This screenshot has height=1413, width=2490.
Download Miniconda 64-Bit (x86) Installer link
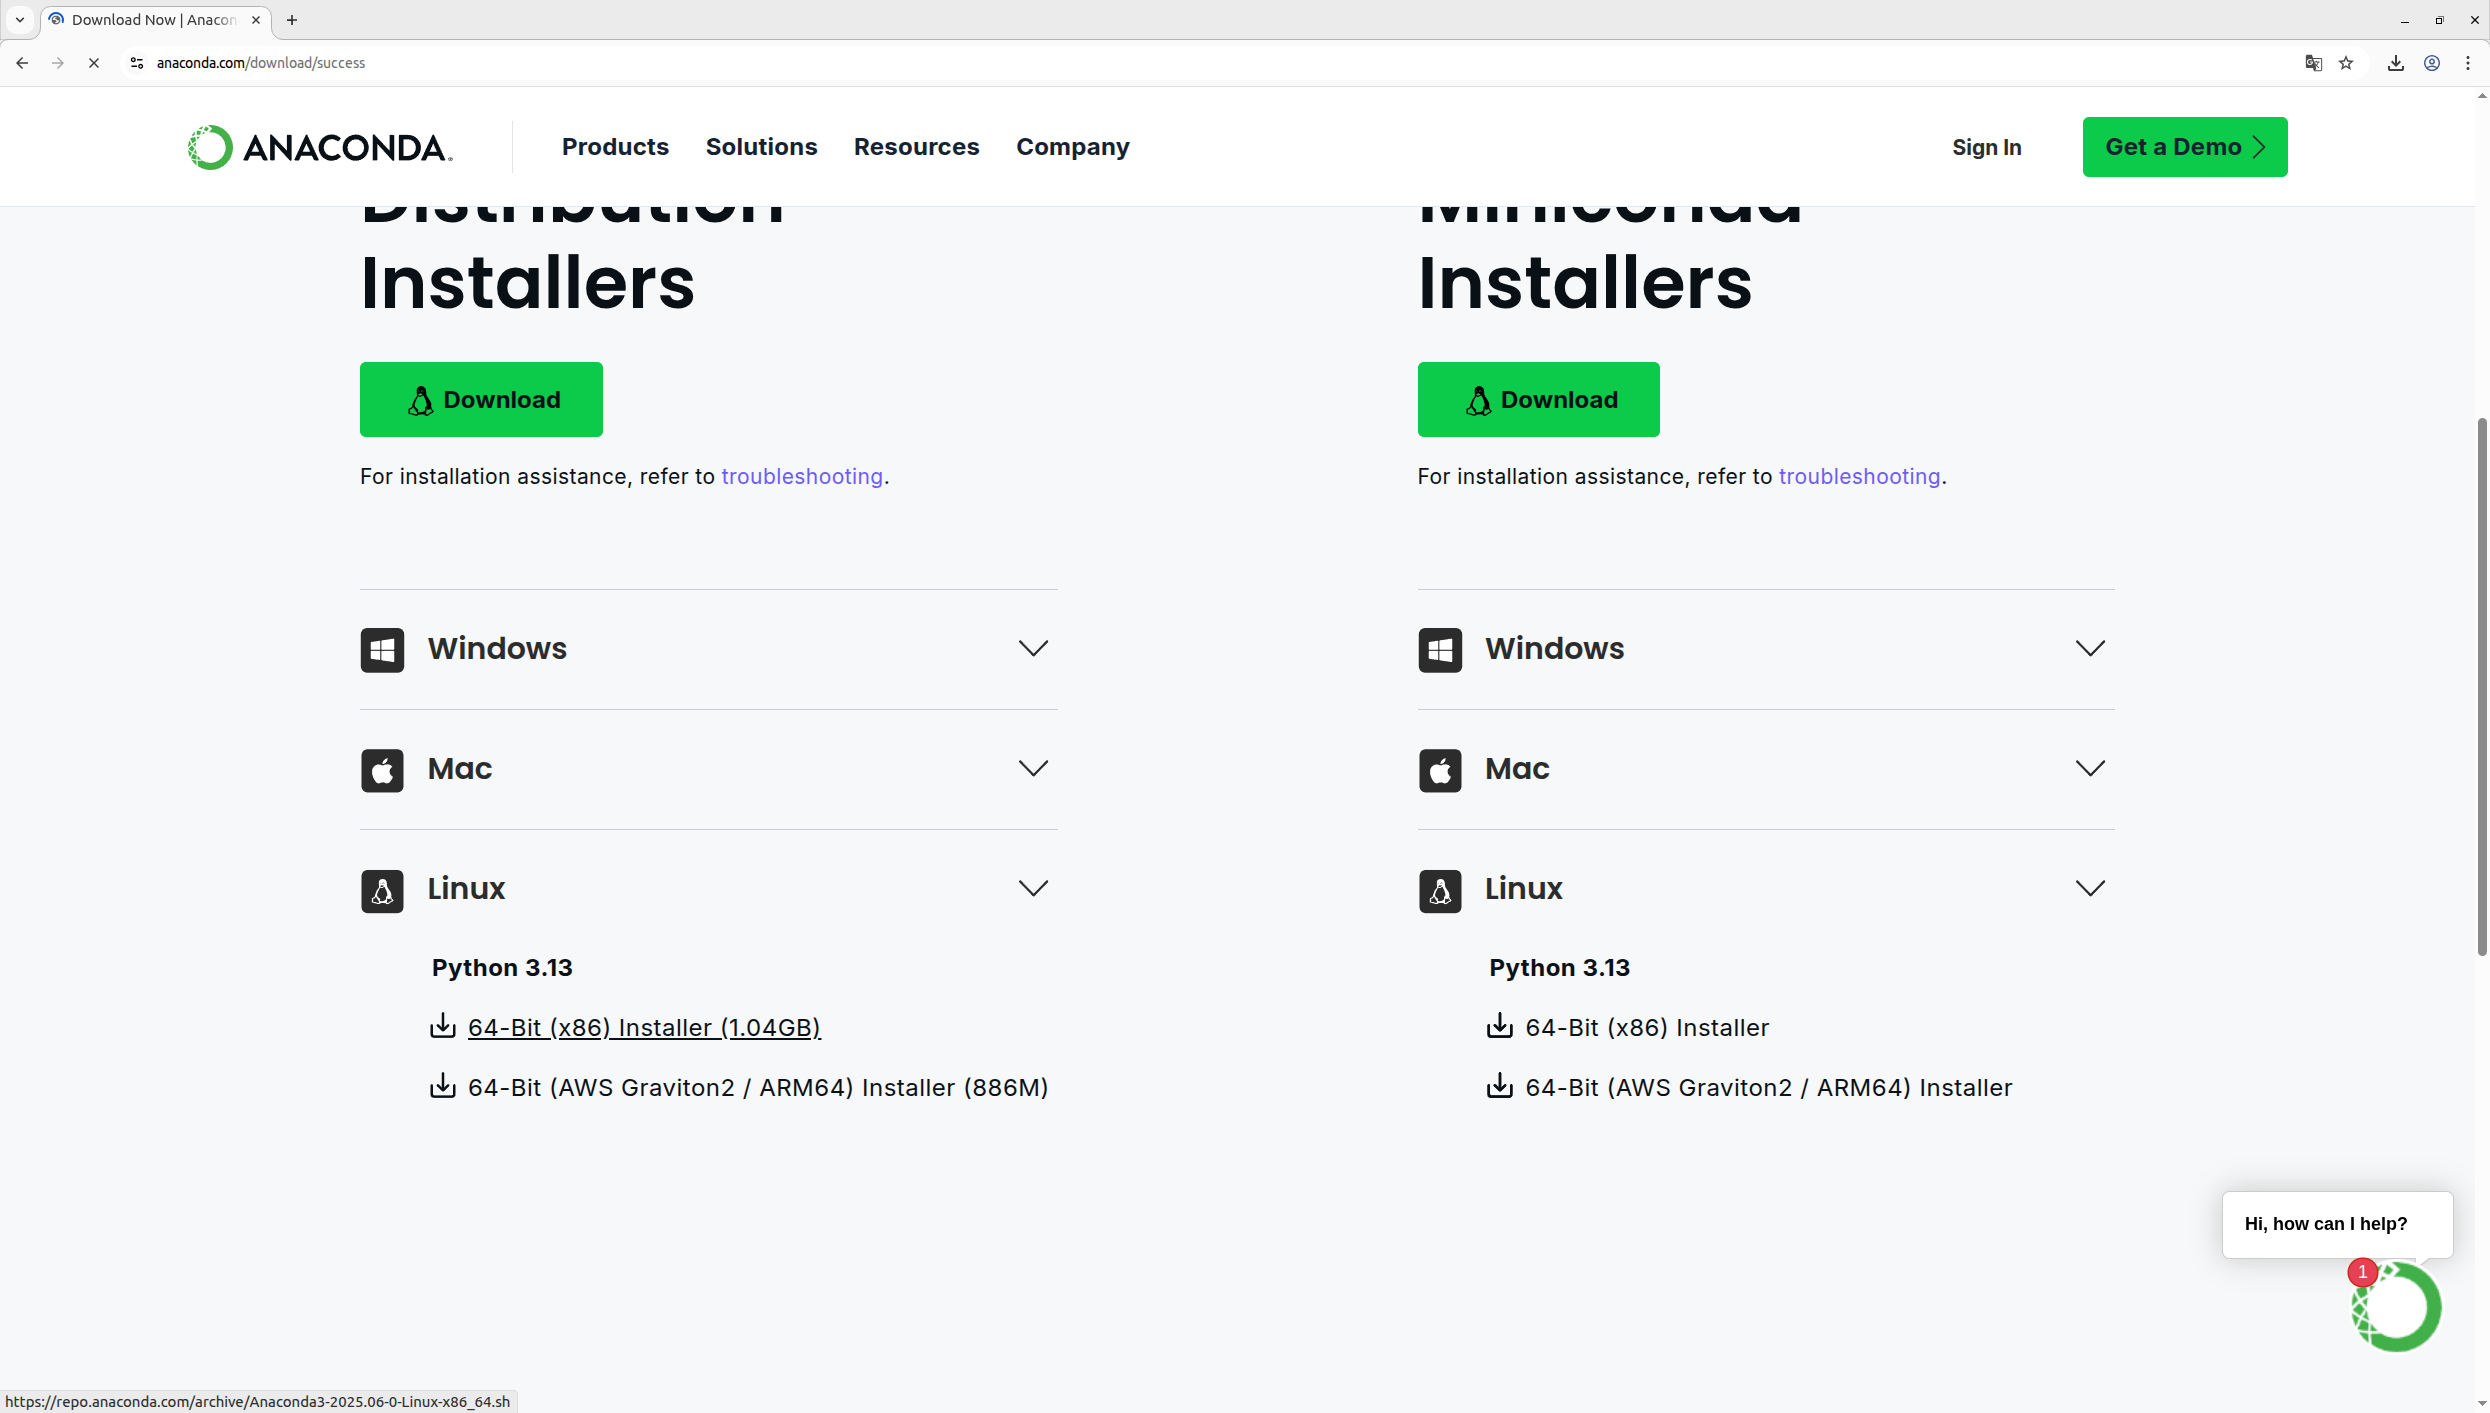click(x=1647, y=1028)
